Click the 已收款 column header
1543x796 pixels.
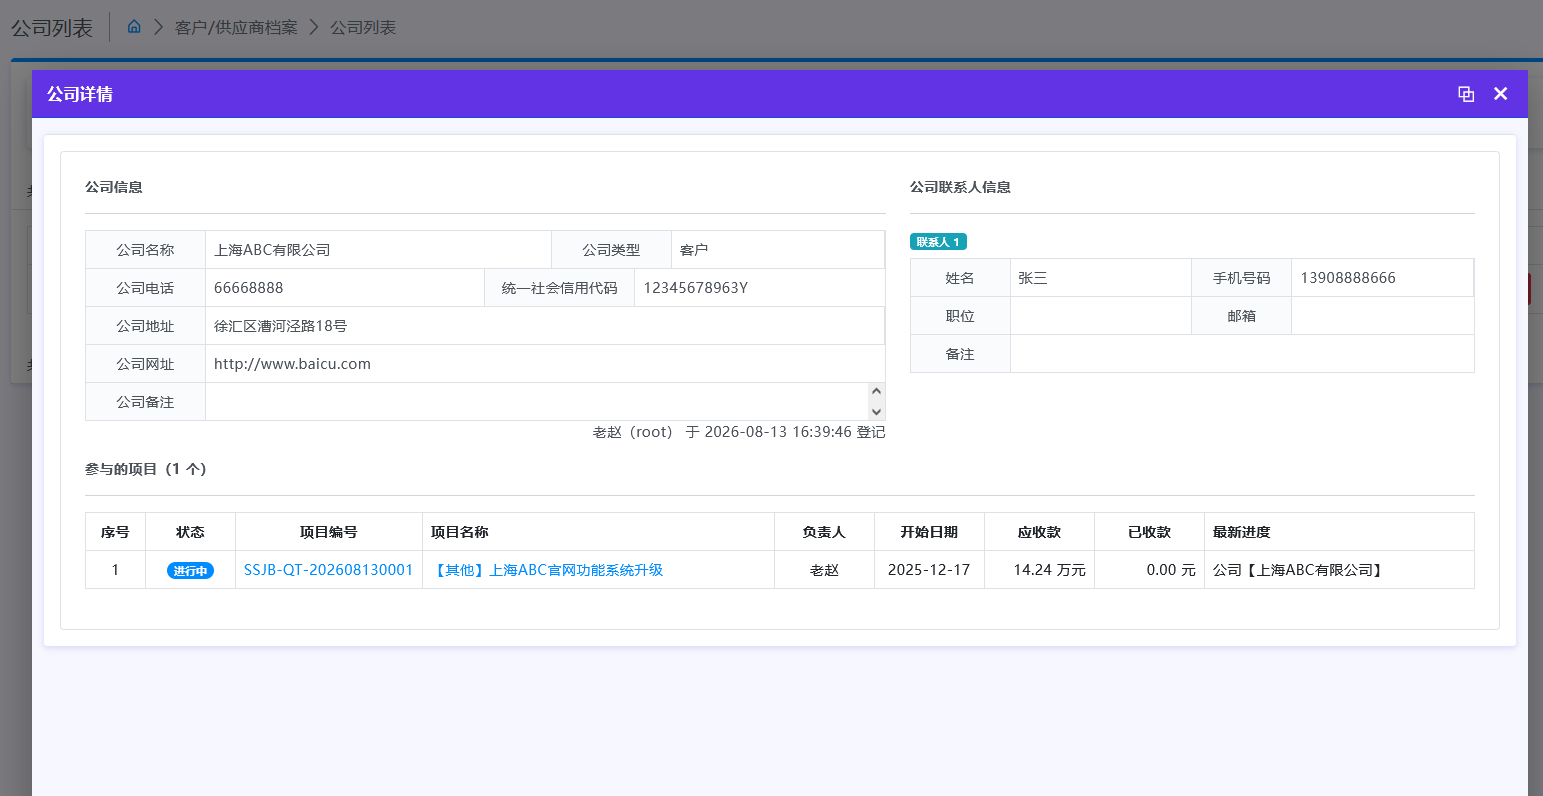1149,532
